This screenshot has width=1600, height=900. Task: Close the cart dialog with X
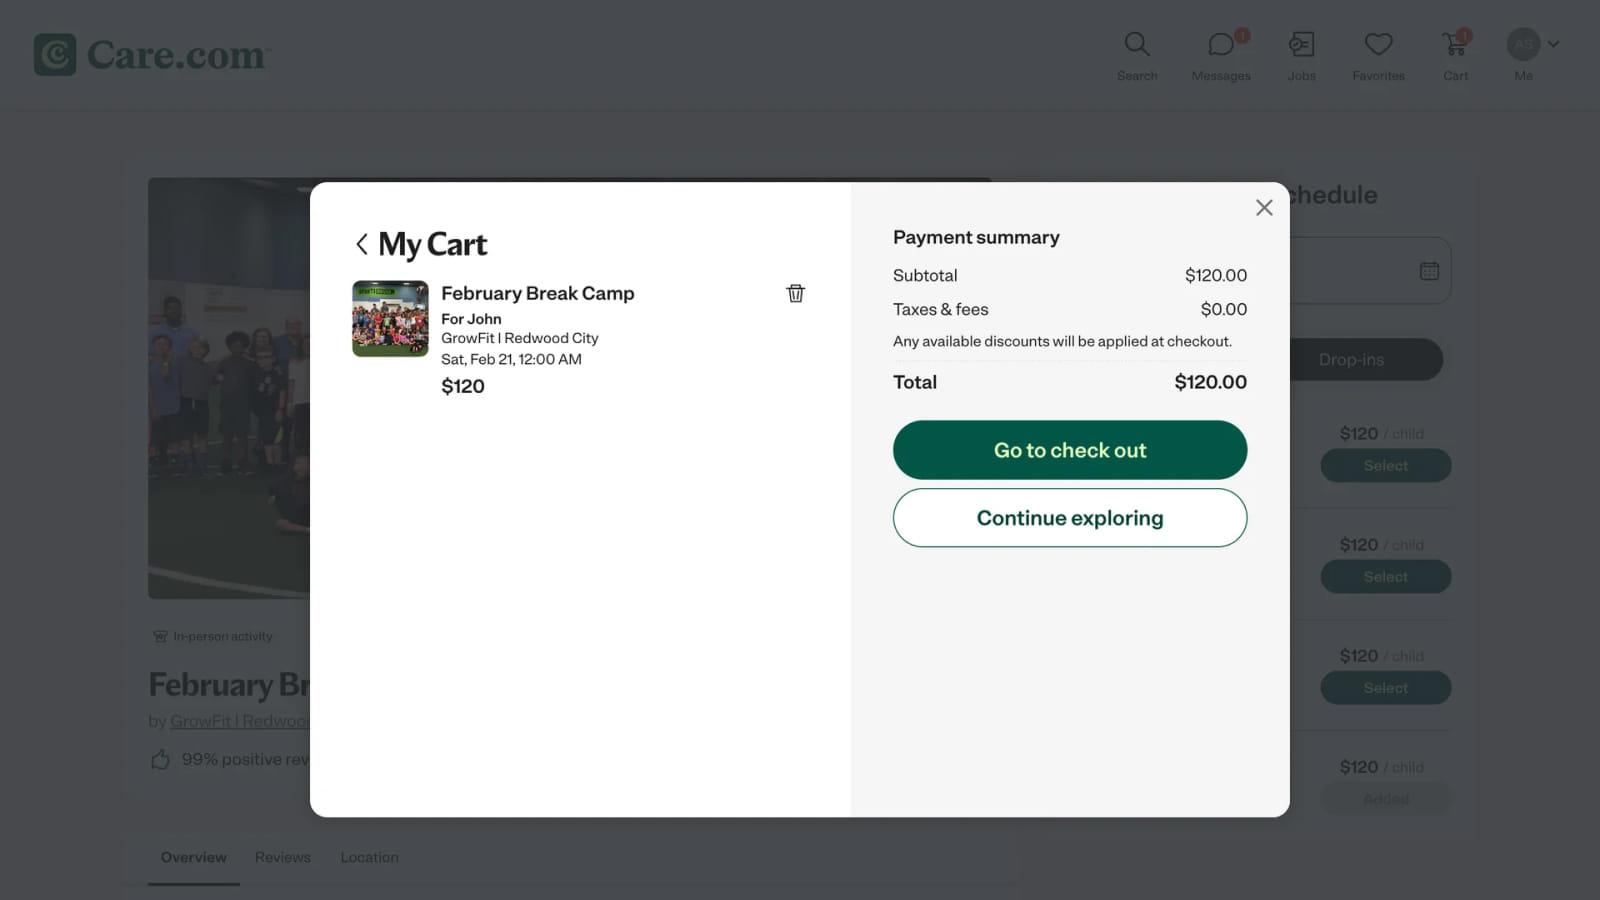[1264, 207]
